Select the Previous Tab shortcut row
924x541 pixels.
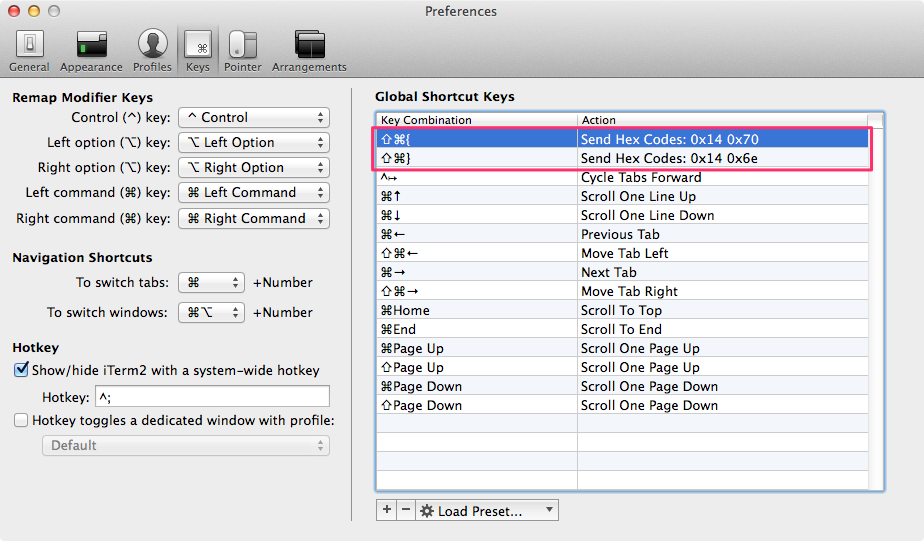622,234
